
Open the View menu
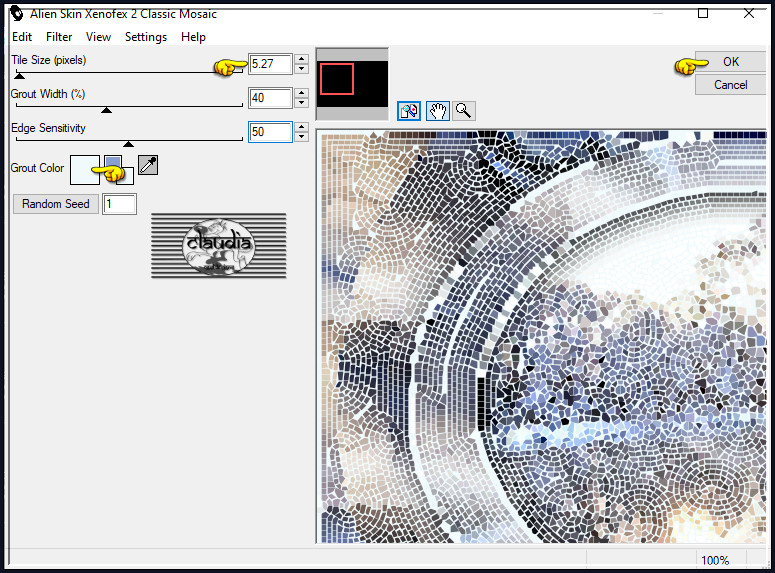pos(98,37)
